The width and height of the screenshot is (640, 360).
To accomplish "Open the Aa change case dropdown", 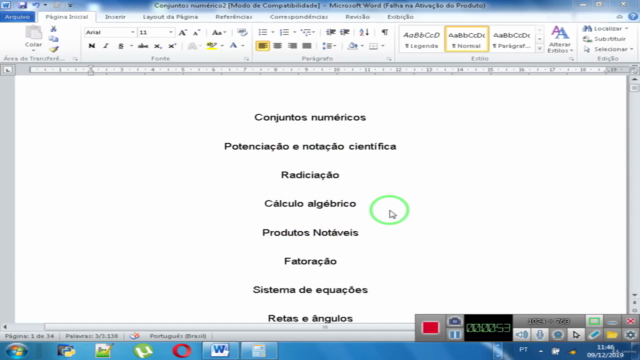I will [x=219, y=32].
